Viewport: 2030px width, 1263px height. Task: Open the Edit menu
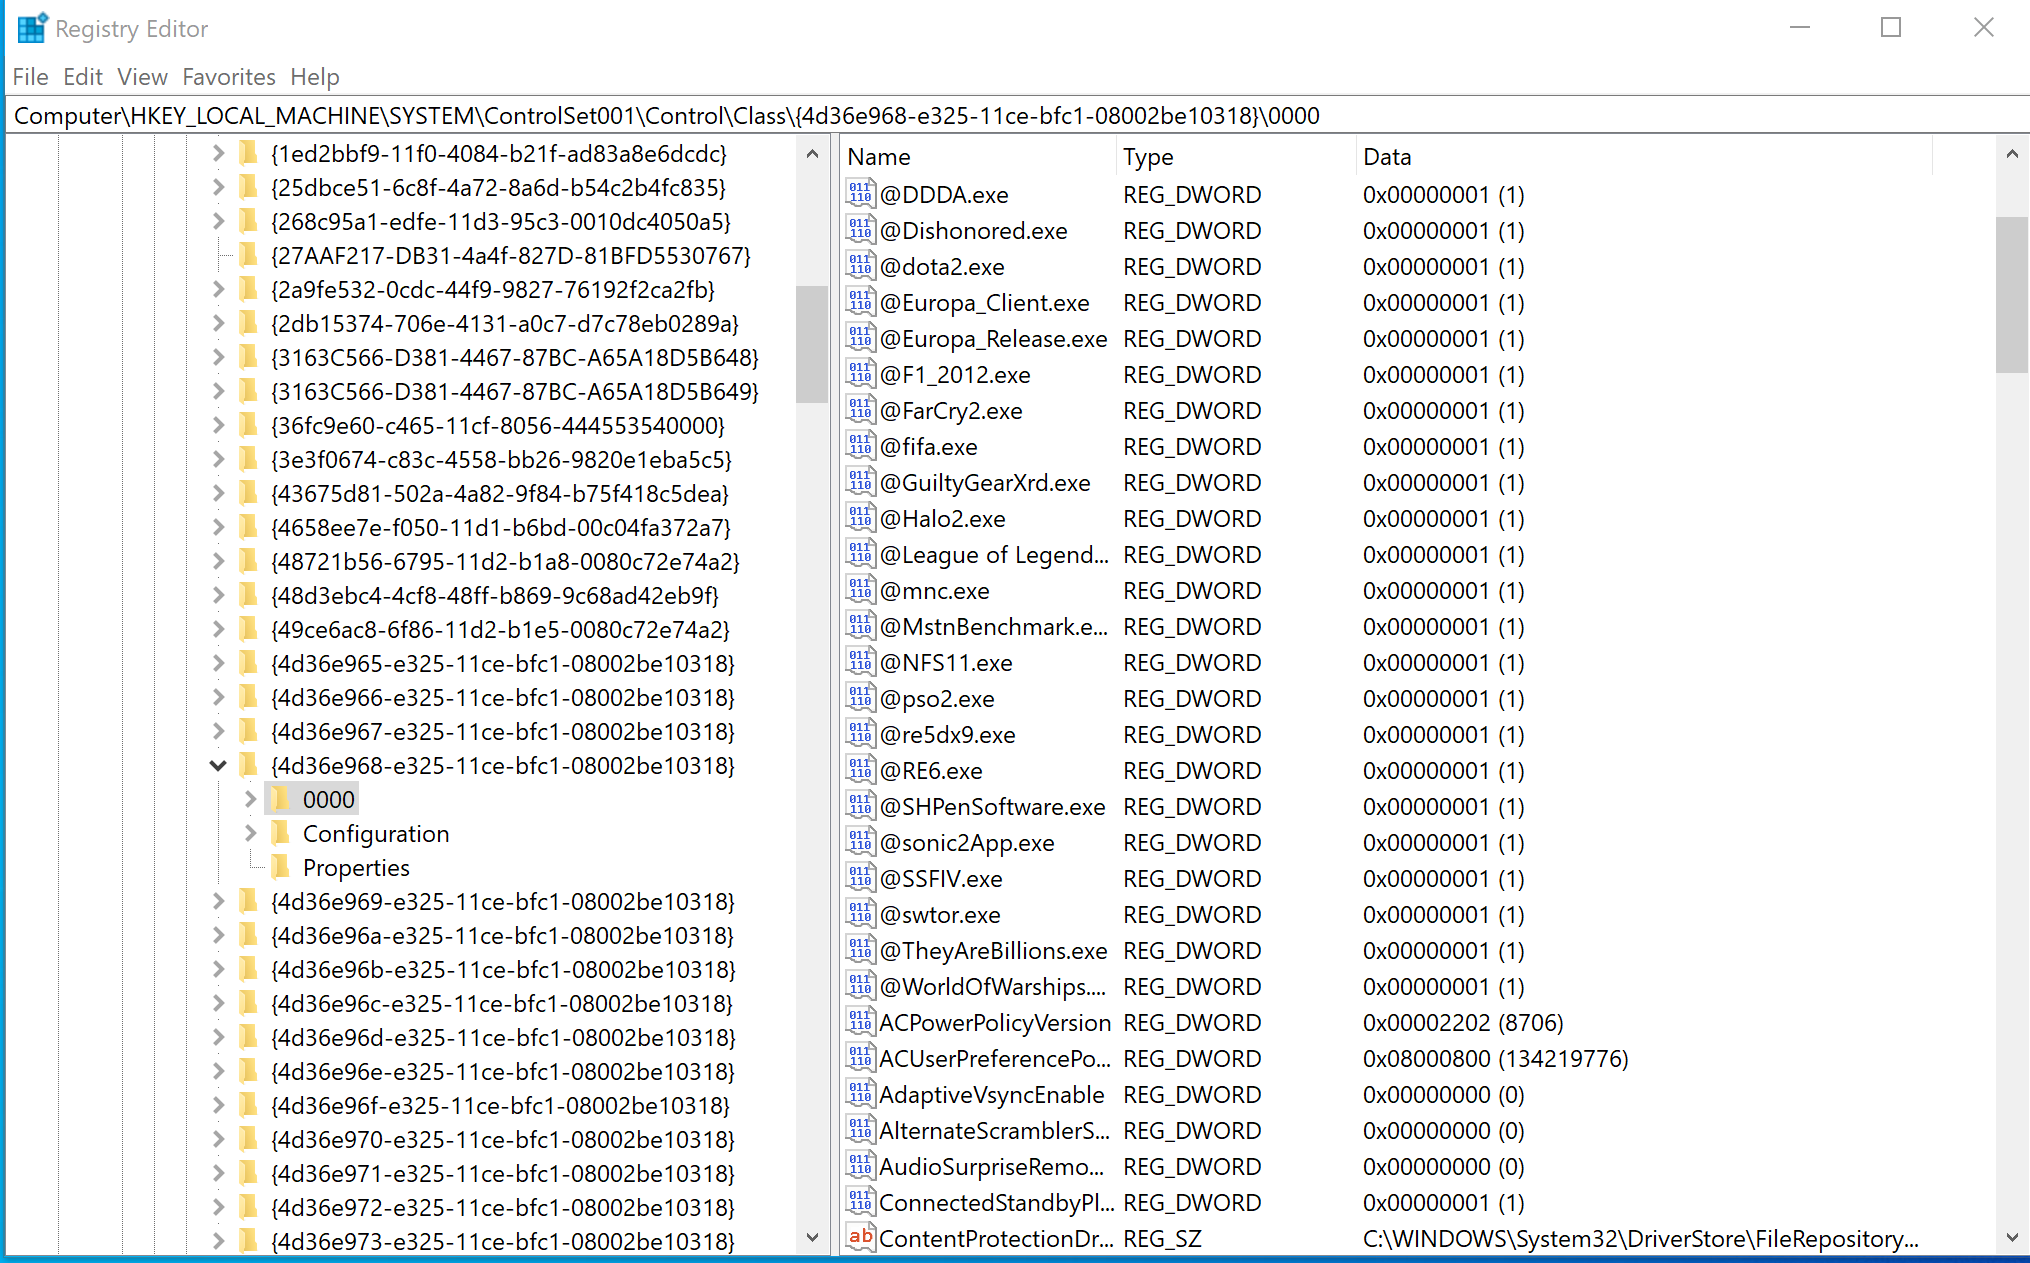coord(83,77)
